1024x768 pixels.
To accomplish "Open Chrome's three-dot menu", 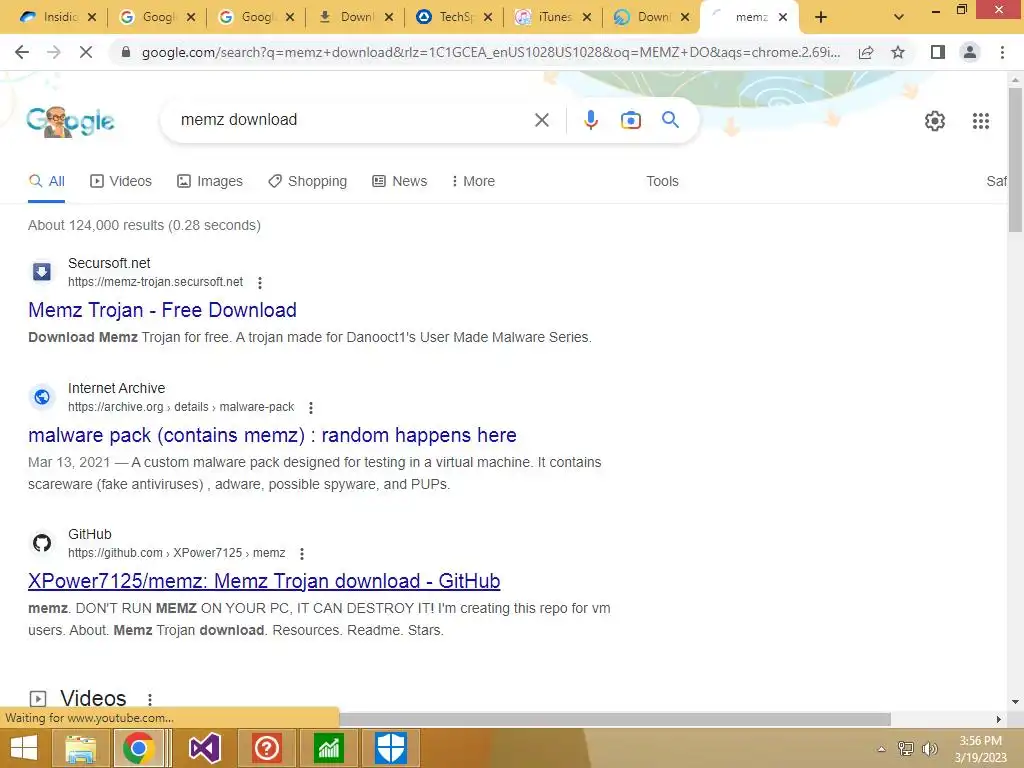I will [1002, 52].
